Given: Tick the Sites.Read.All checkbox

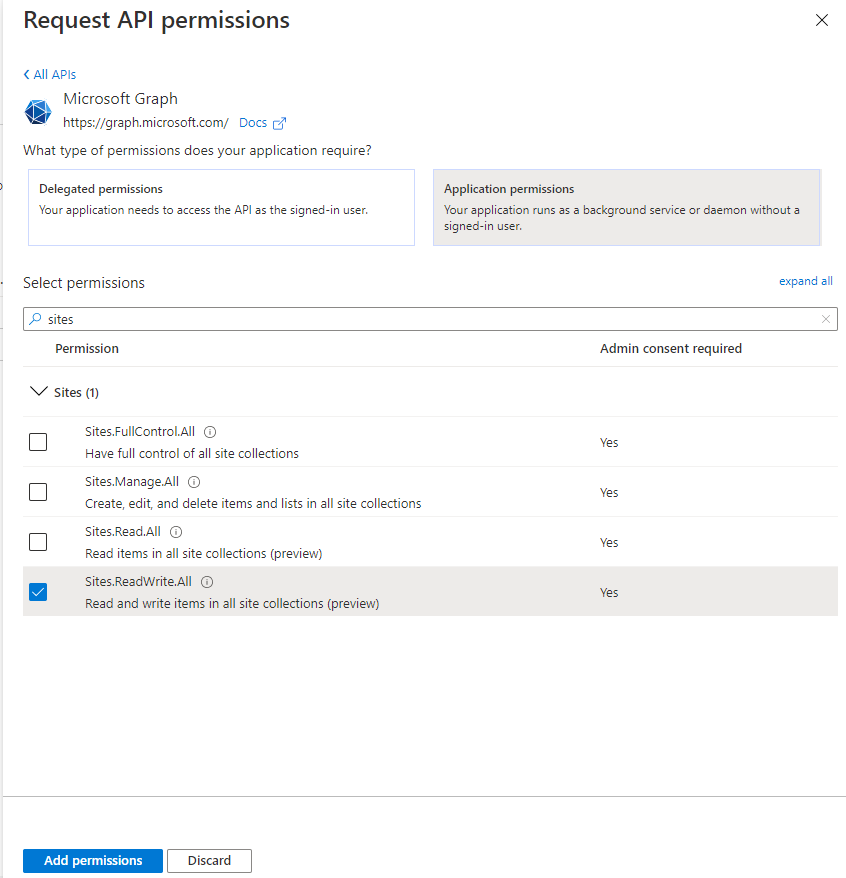Looking at the screenshot, I should pos(38,542).
